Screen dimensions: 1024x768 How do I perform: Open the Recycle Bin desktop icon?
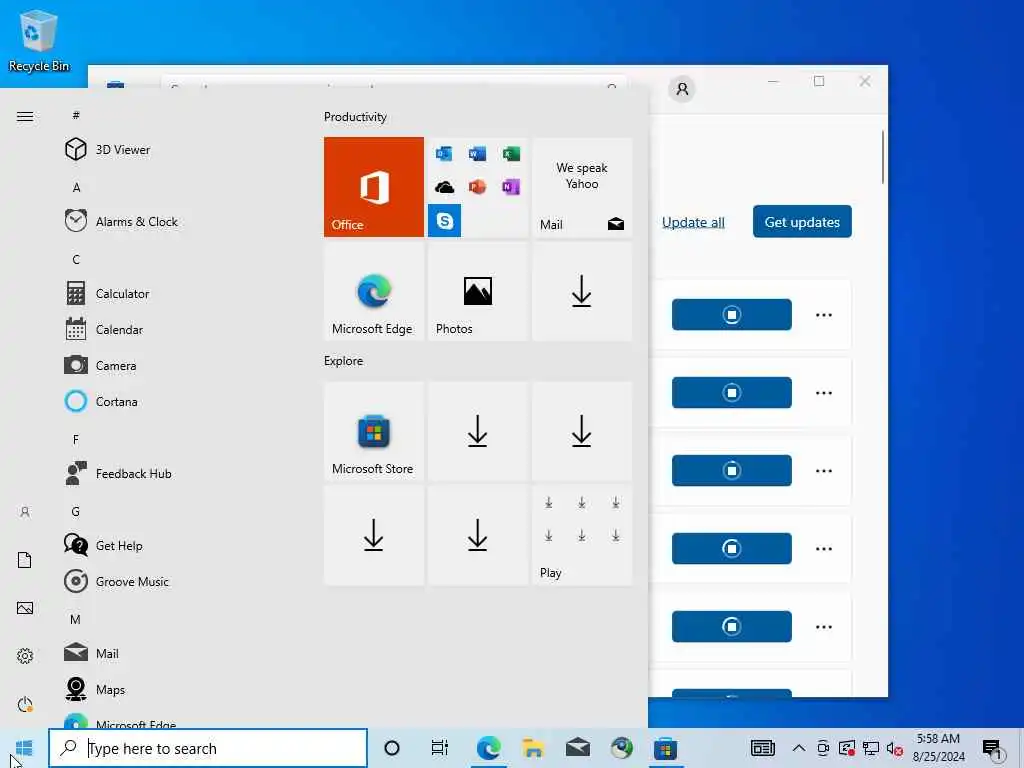tap(39, 40)
